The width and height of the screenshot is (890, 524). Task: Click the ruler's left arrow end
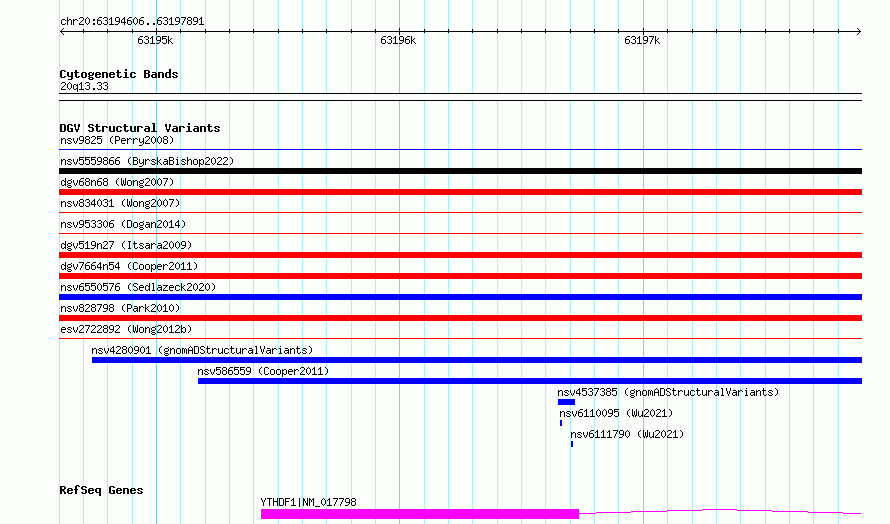62,31
